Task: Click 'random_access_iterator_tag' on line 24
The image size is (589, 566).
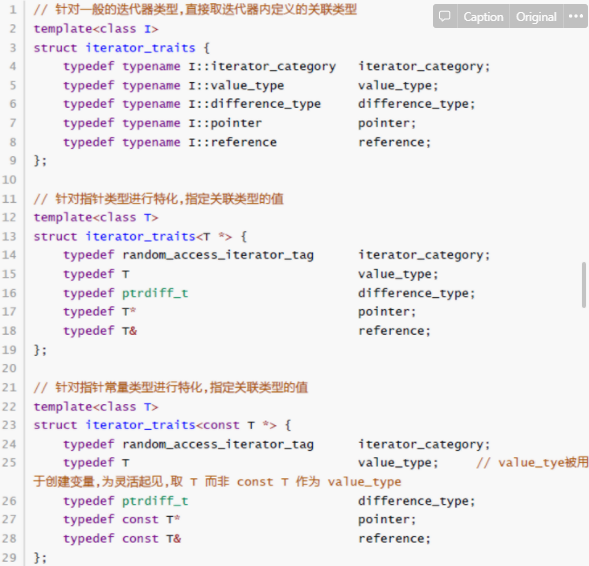Action: tap(218, 445)
